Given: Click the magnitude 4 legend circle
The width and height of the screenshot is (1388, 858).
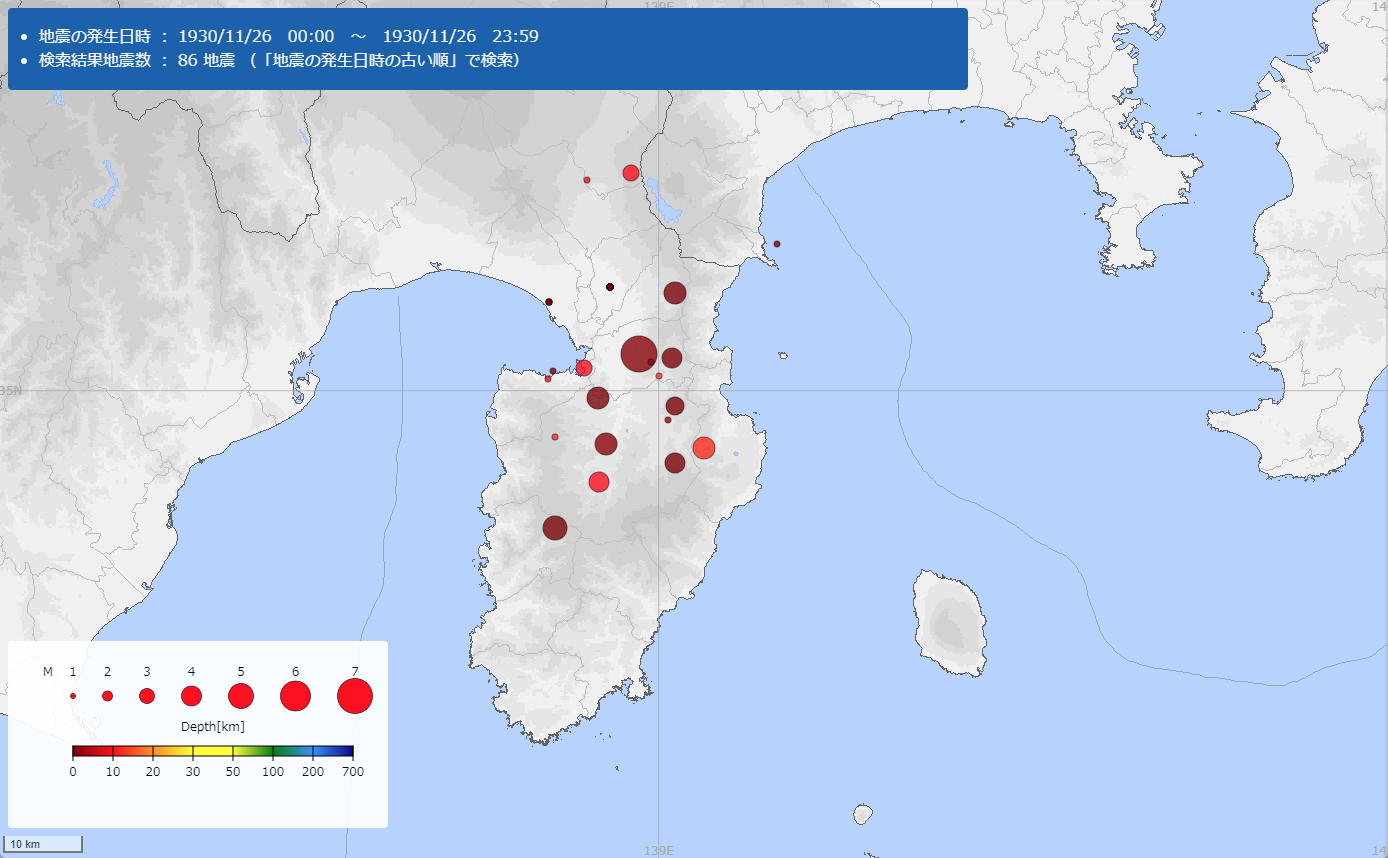Looking at the screenshot, I should (x=191, y=696).
